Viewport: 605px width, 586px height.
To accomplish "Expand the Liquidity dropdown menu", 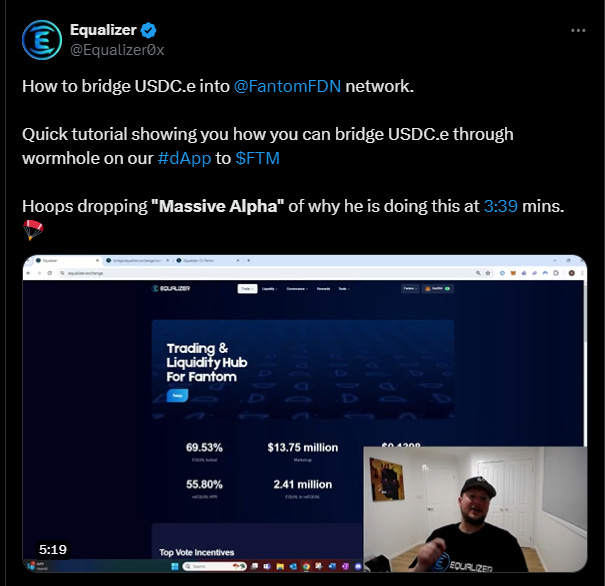I will tap(269, 289).
